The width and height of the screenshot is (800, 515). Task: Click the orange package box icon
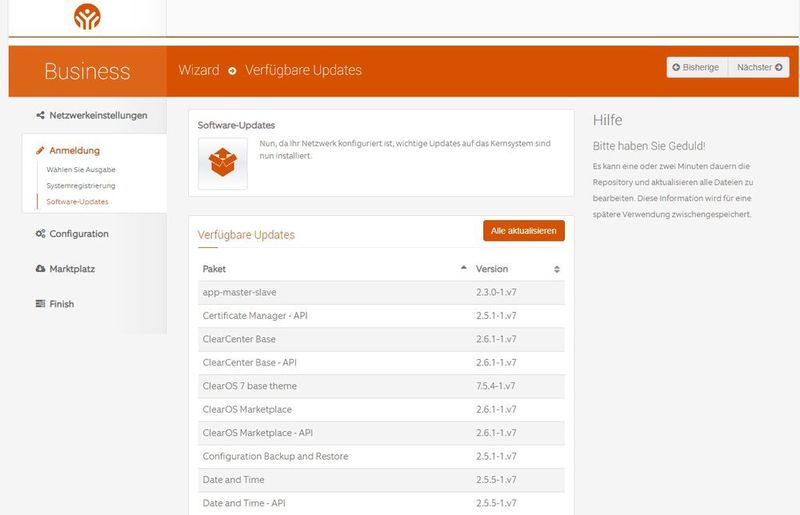222,163
